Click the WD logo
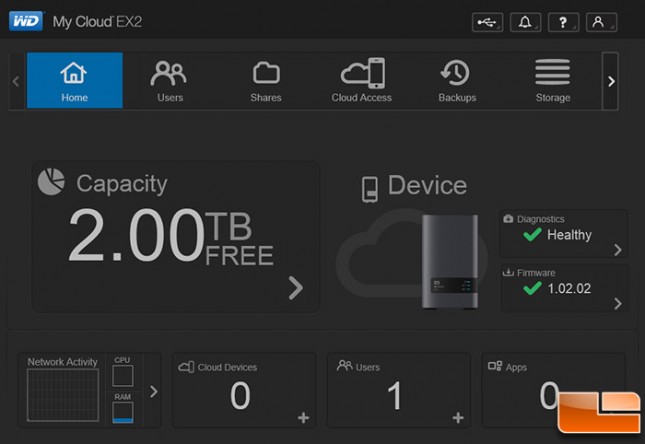 click(26, 21)
